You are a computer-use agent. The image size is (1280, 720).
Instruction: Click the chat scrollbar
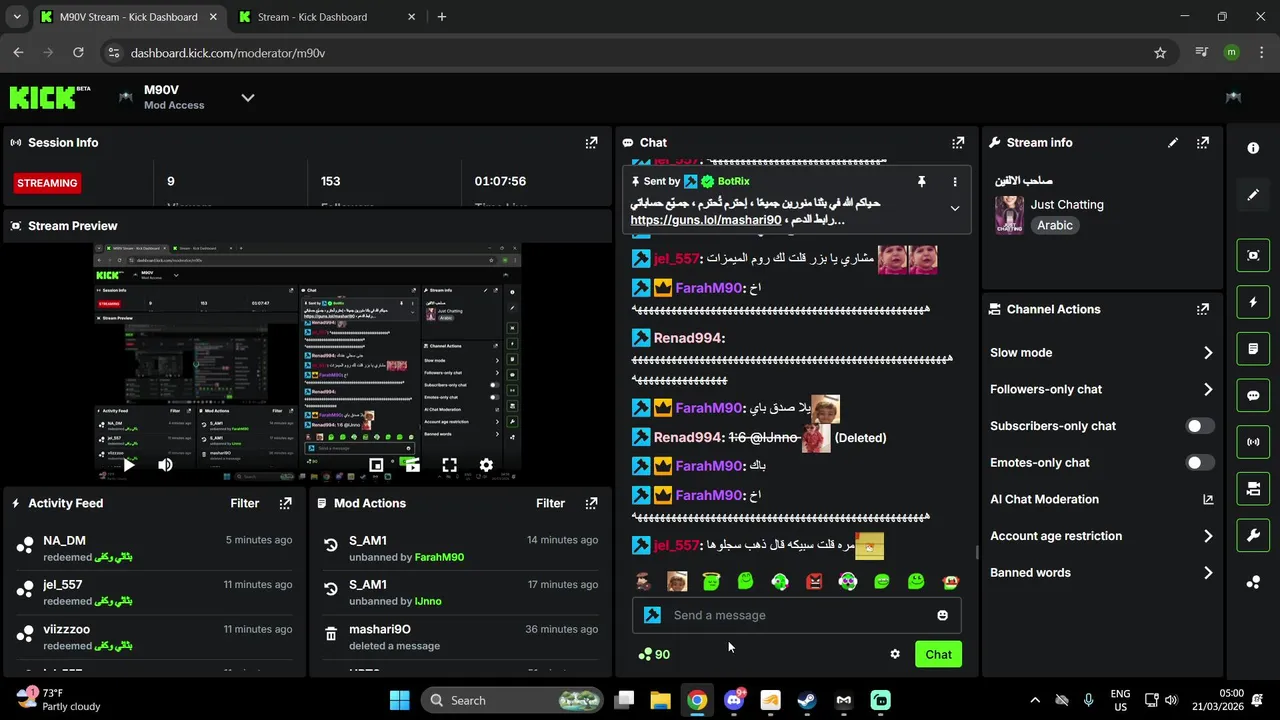pos(977,552)
